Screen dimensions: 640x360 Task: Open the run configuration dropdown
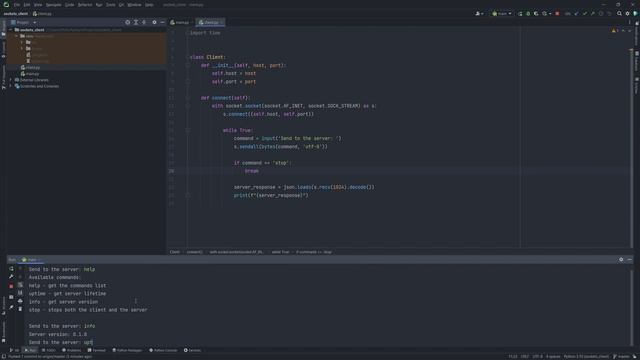coord(502,13)
